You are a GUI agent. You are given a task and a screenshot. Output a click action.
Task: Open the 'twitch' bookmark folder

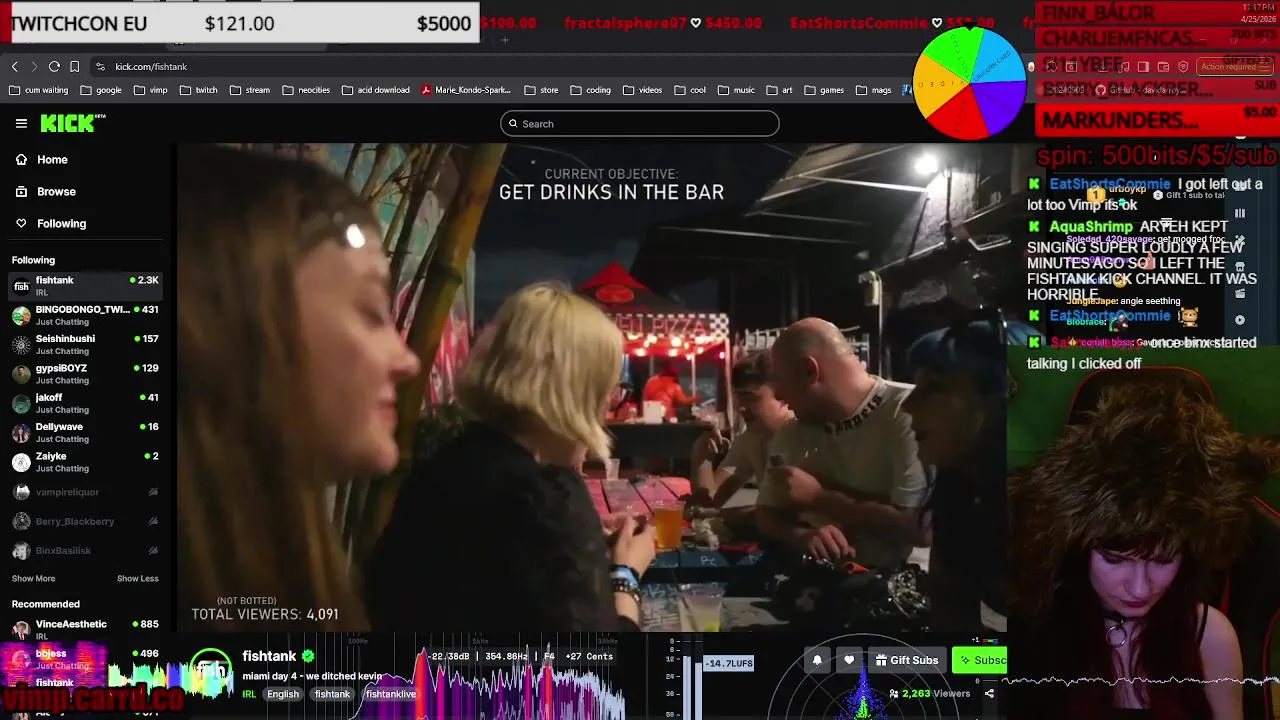click(198, 90)
